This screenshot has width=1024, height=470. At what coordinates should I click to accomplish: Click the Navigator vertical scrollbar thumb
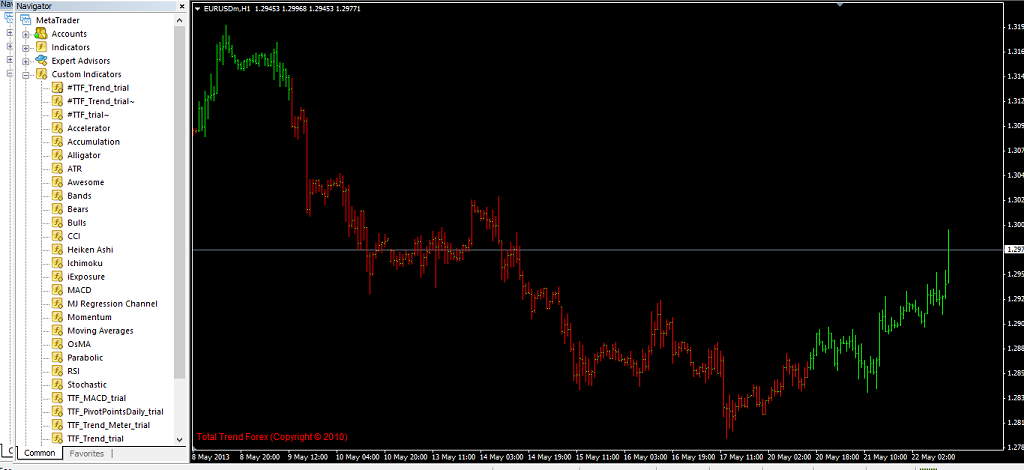pyautogui.click(x=180, y=202)
